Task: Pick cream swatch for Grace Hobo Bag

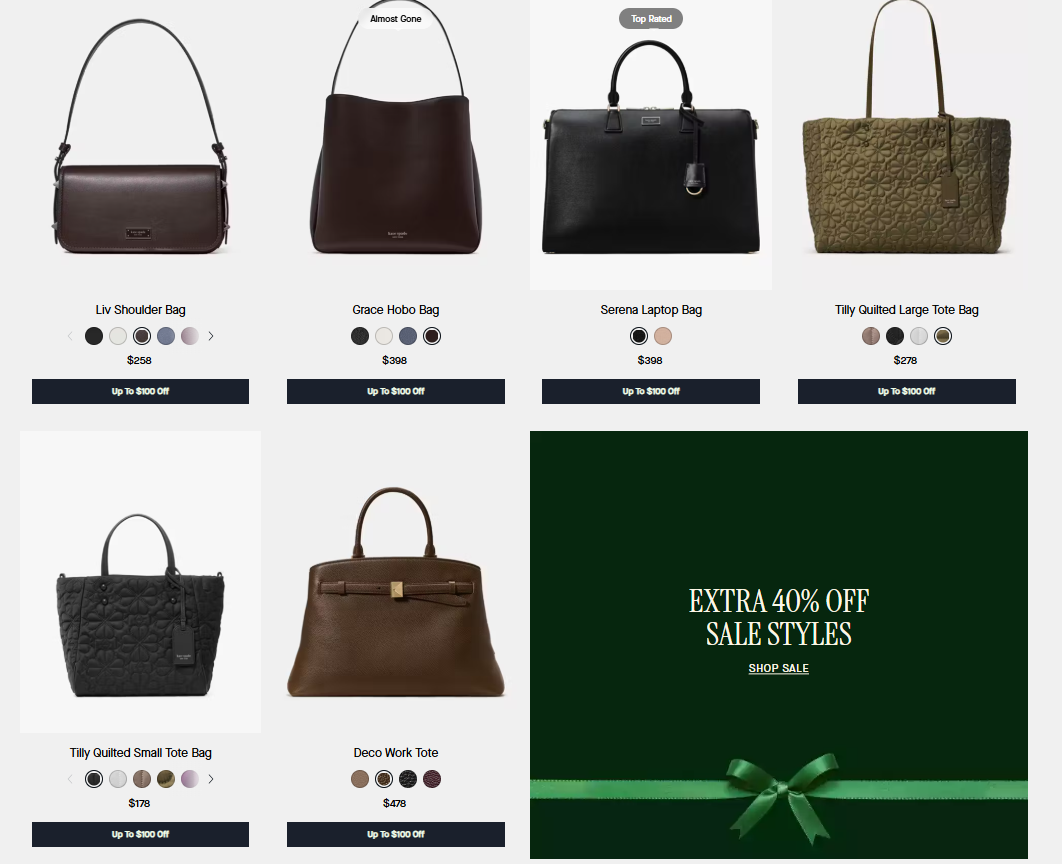Action: pos(384,336)
